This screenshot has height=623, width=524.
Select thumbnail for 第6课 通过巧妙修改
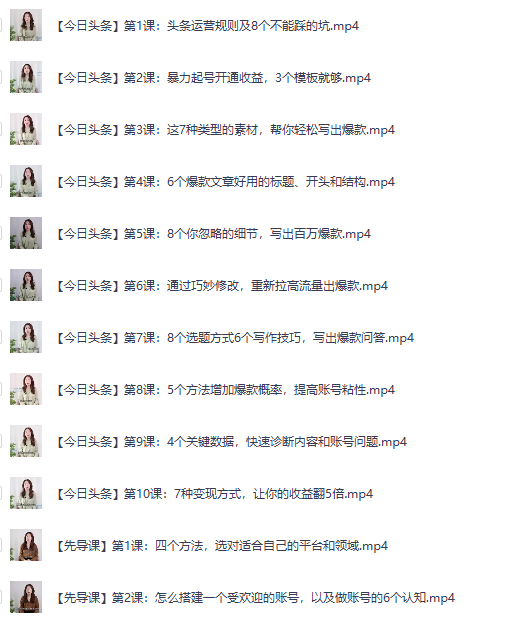coord(26,285)
